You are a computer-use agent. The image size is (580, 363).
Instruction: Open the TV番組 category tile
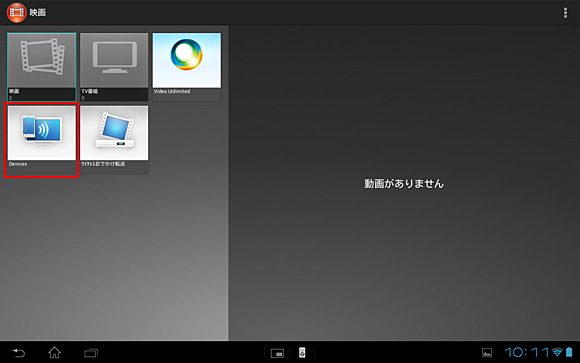click(x=114, y=67)
